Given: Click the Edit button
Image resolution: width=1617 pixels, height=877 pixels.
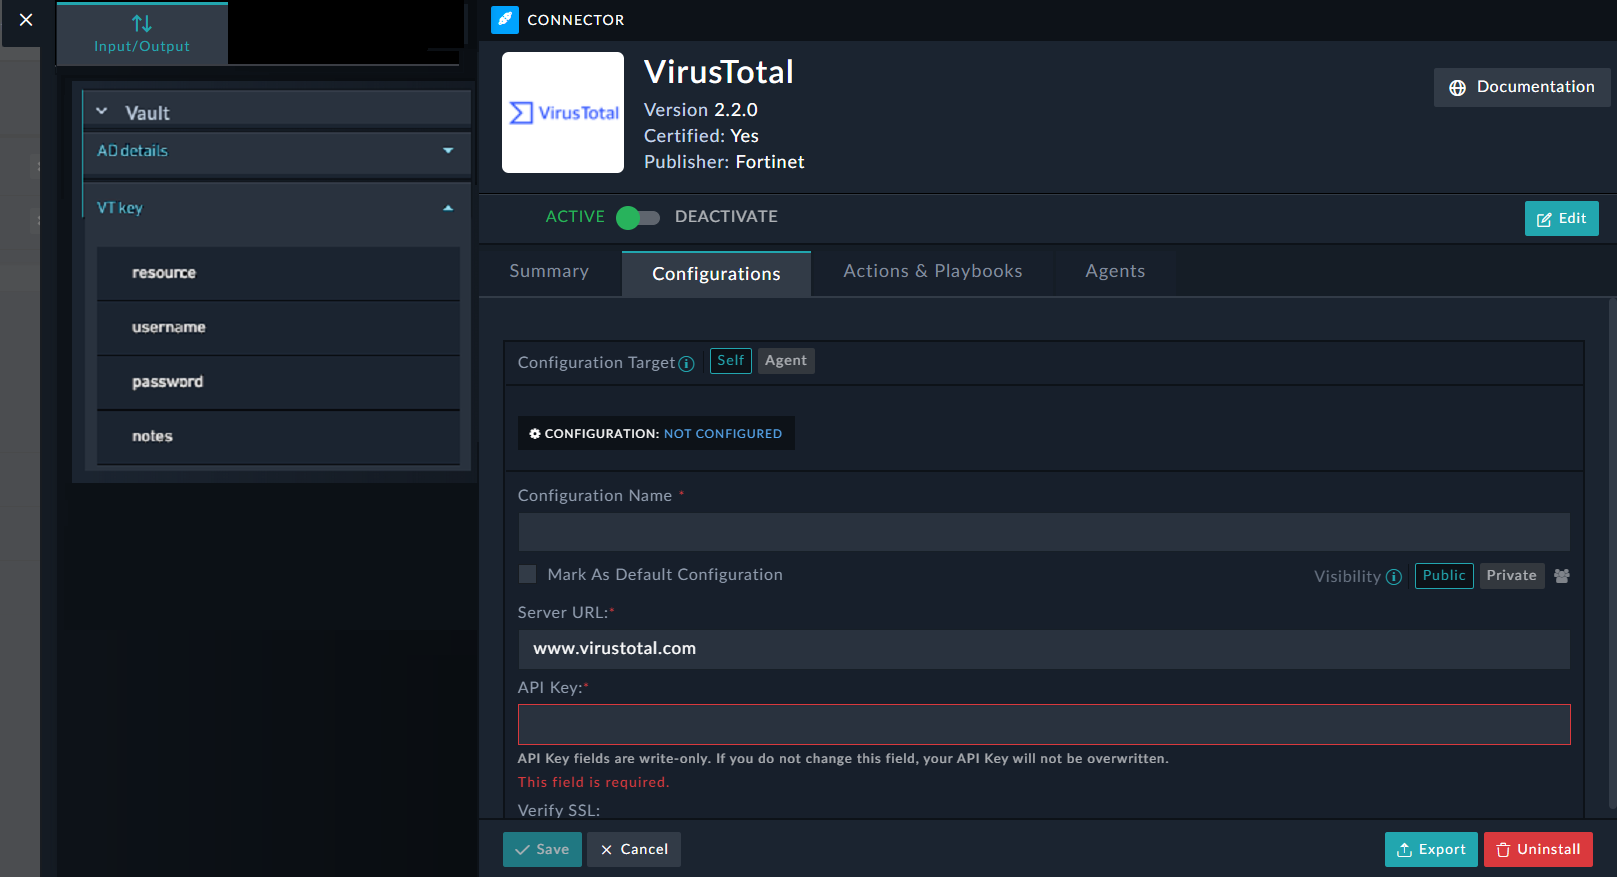Looking at the screenshot, I should coord(1561,219).
